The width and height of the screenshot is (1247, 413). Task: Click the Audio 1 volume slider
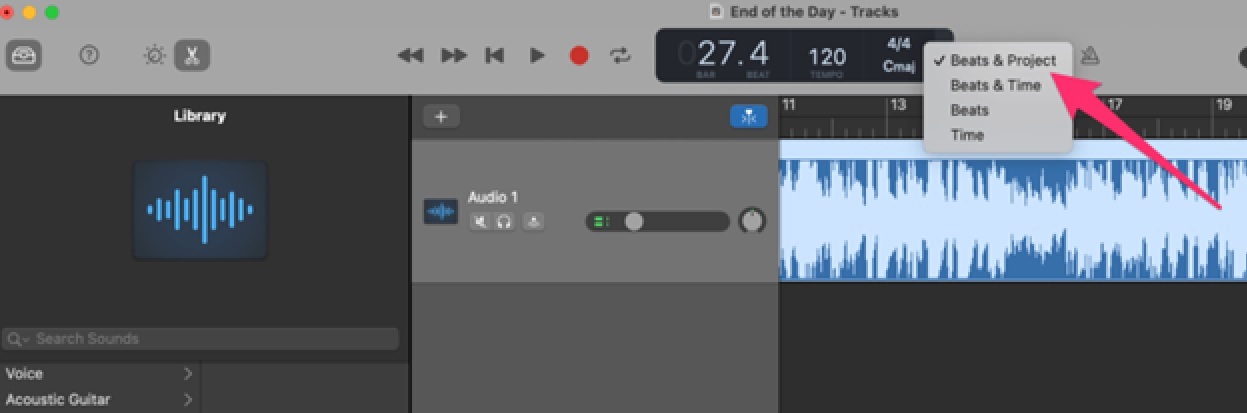pyautogui.click(x=634, y=221)
